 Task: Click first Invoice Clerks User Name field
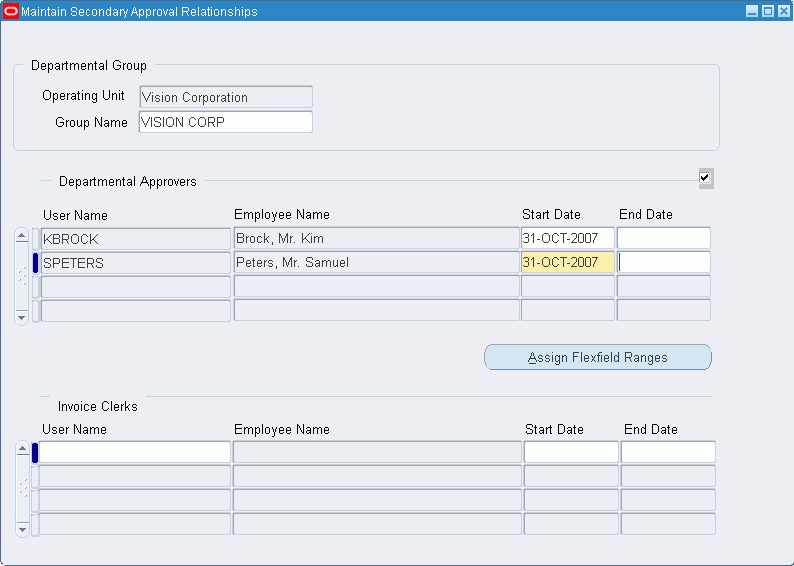[135, 452]
